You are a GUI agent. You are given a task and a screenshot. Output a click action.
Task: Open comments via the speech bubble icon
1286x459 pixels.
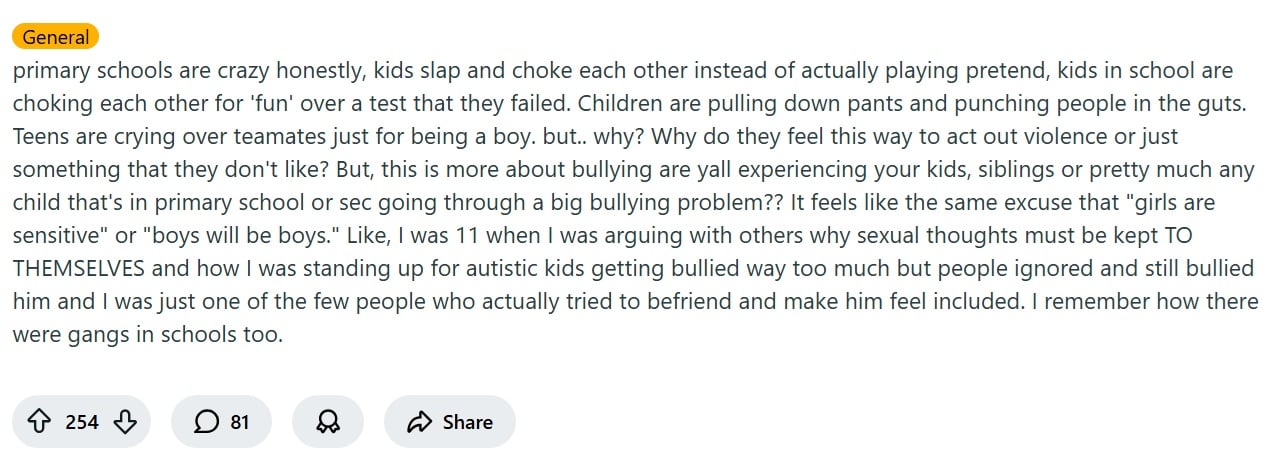(x=206, y=422)
